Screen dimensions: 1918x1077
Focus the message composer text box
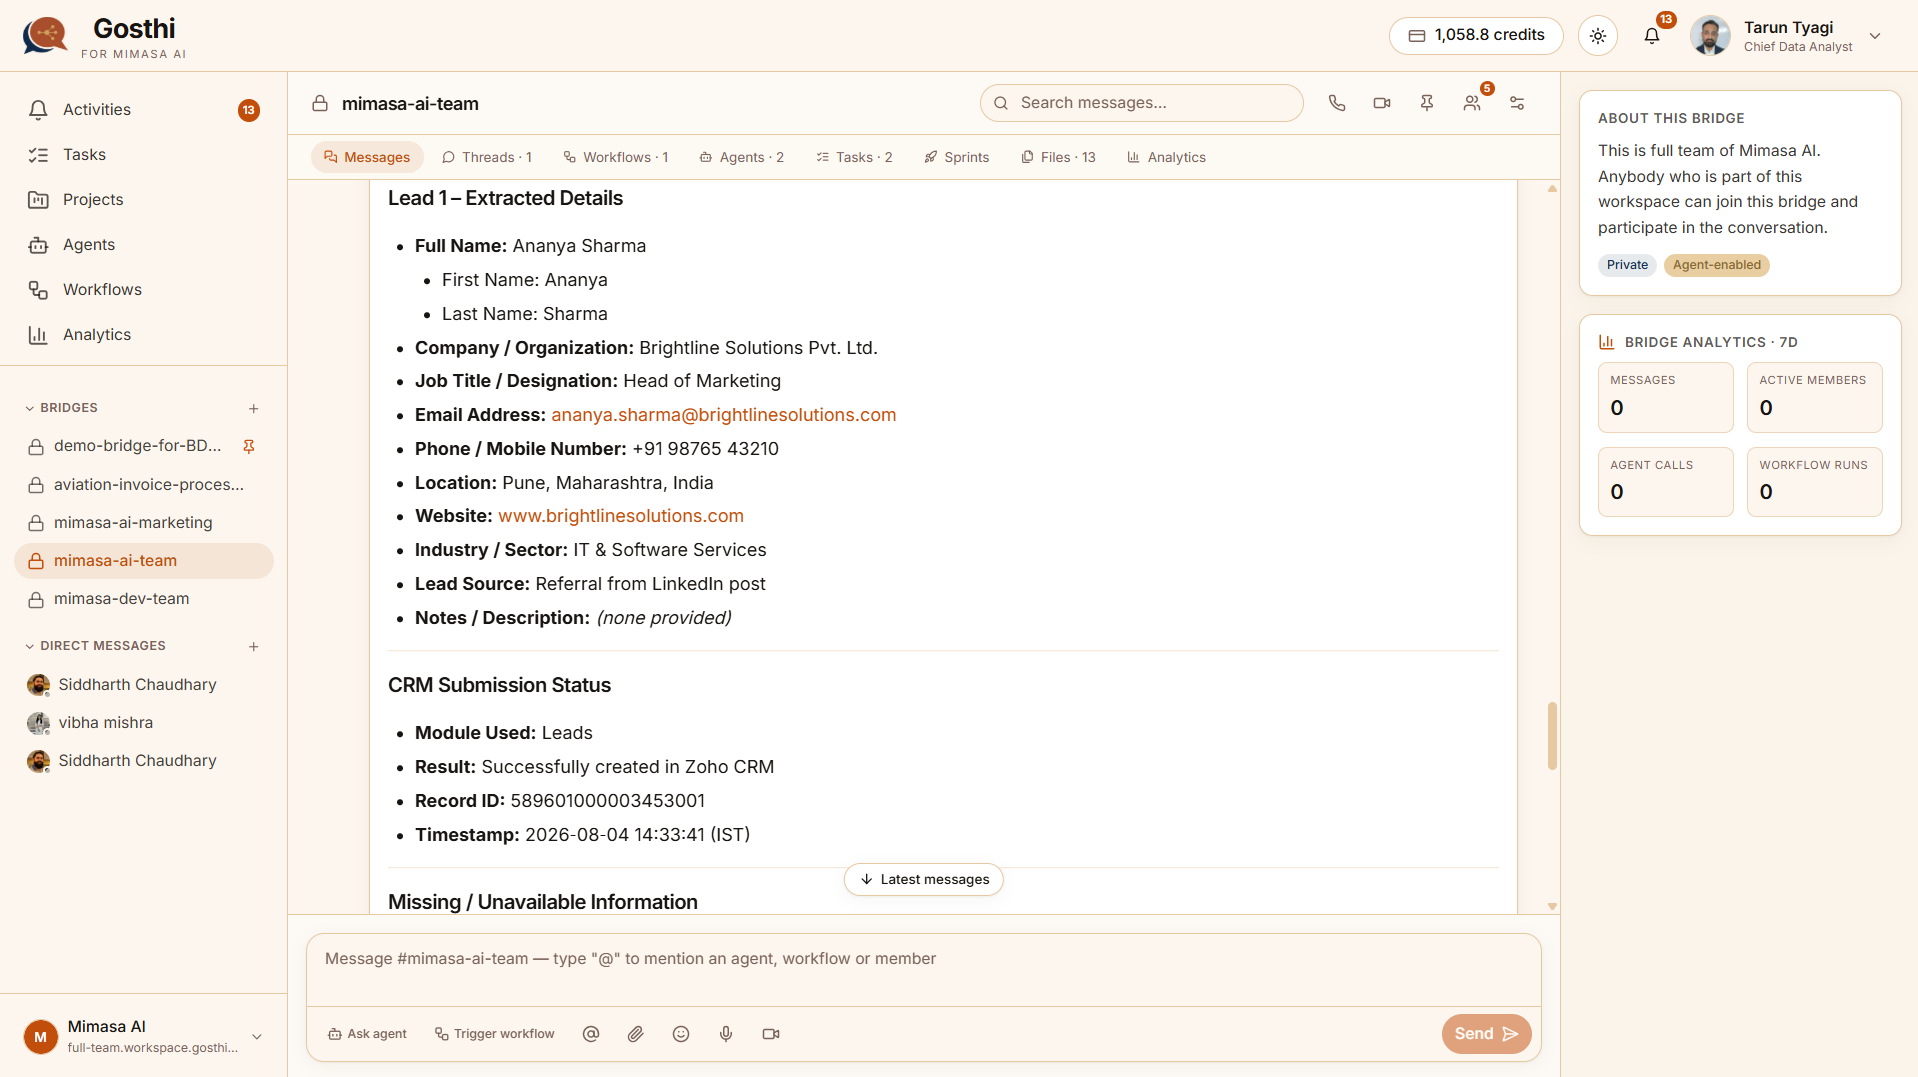(924, 968)
